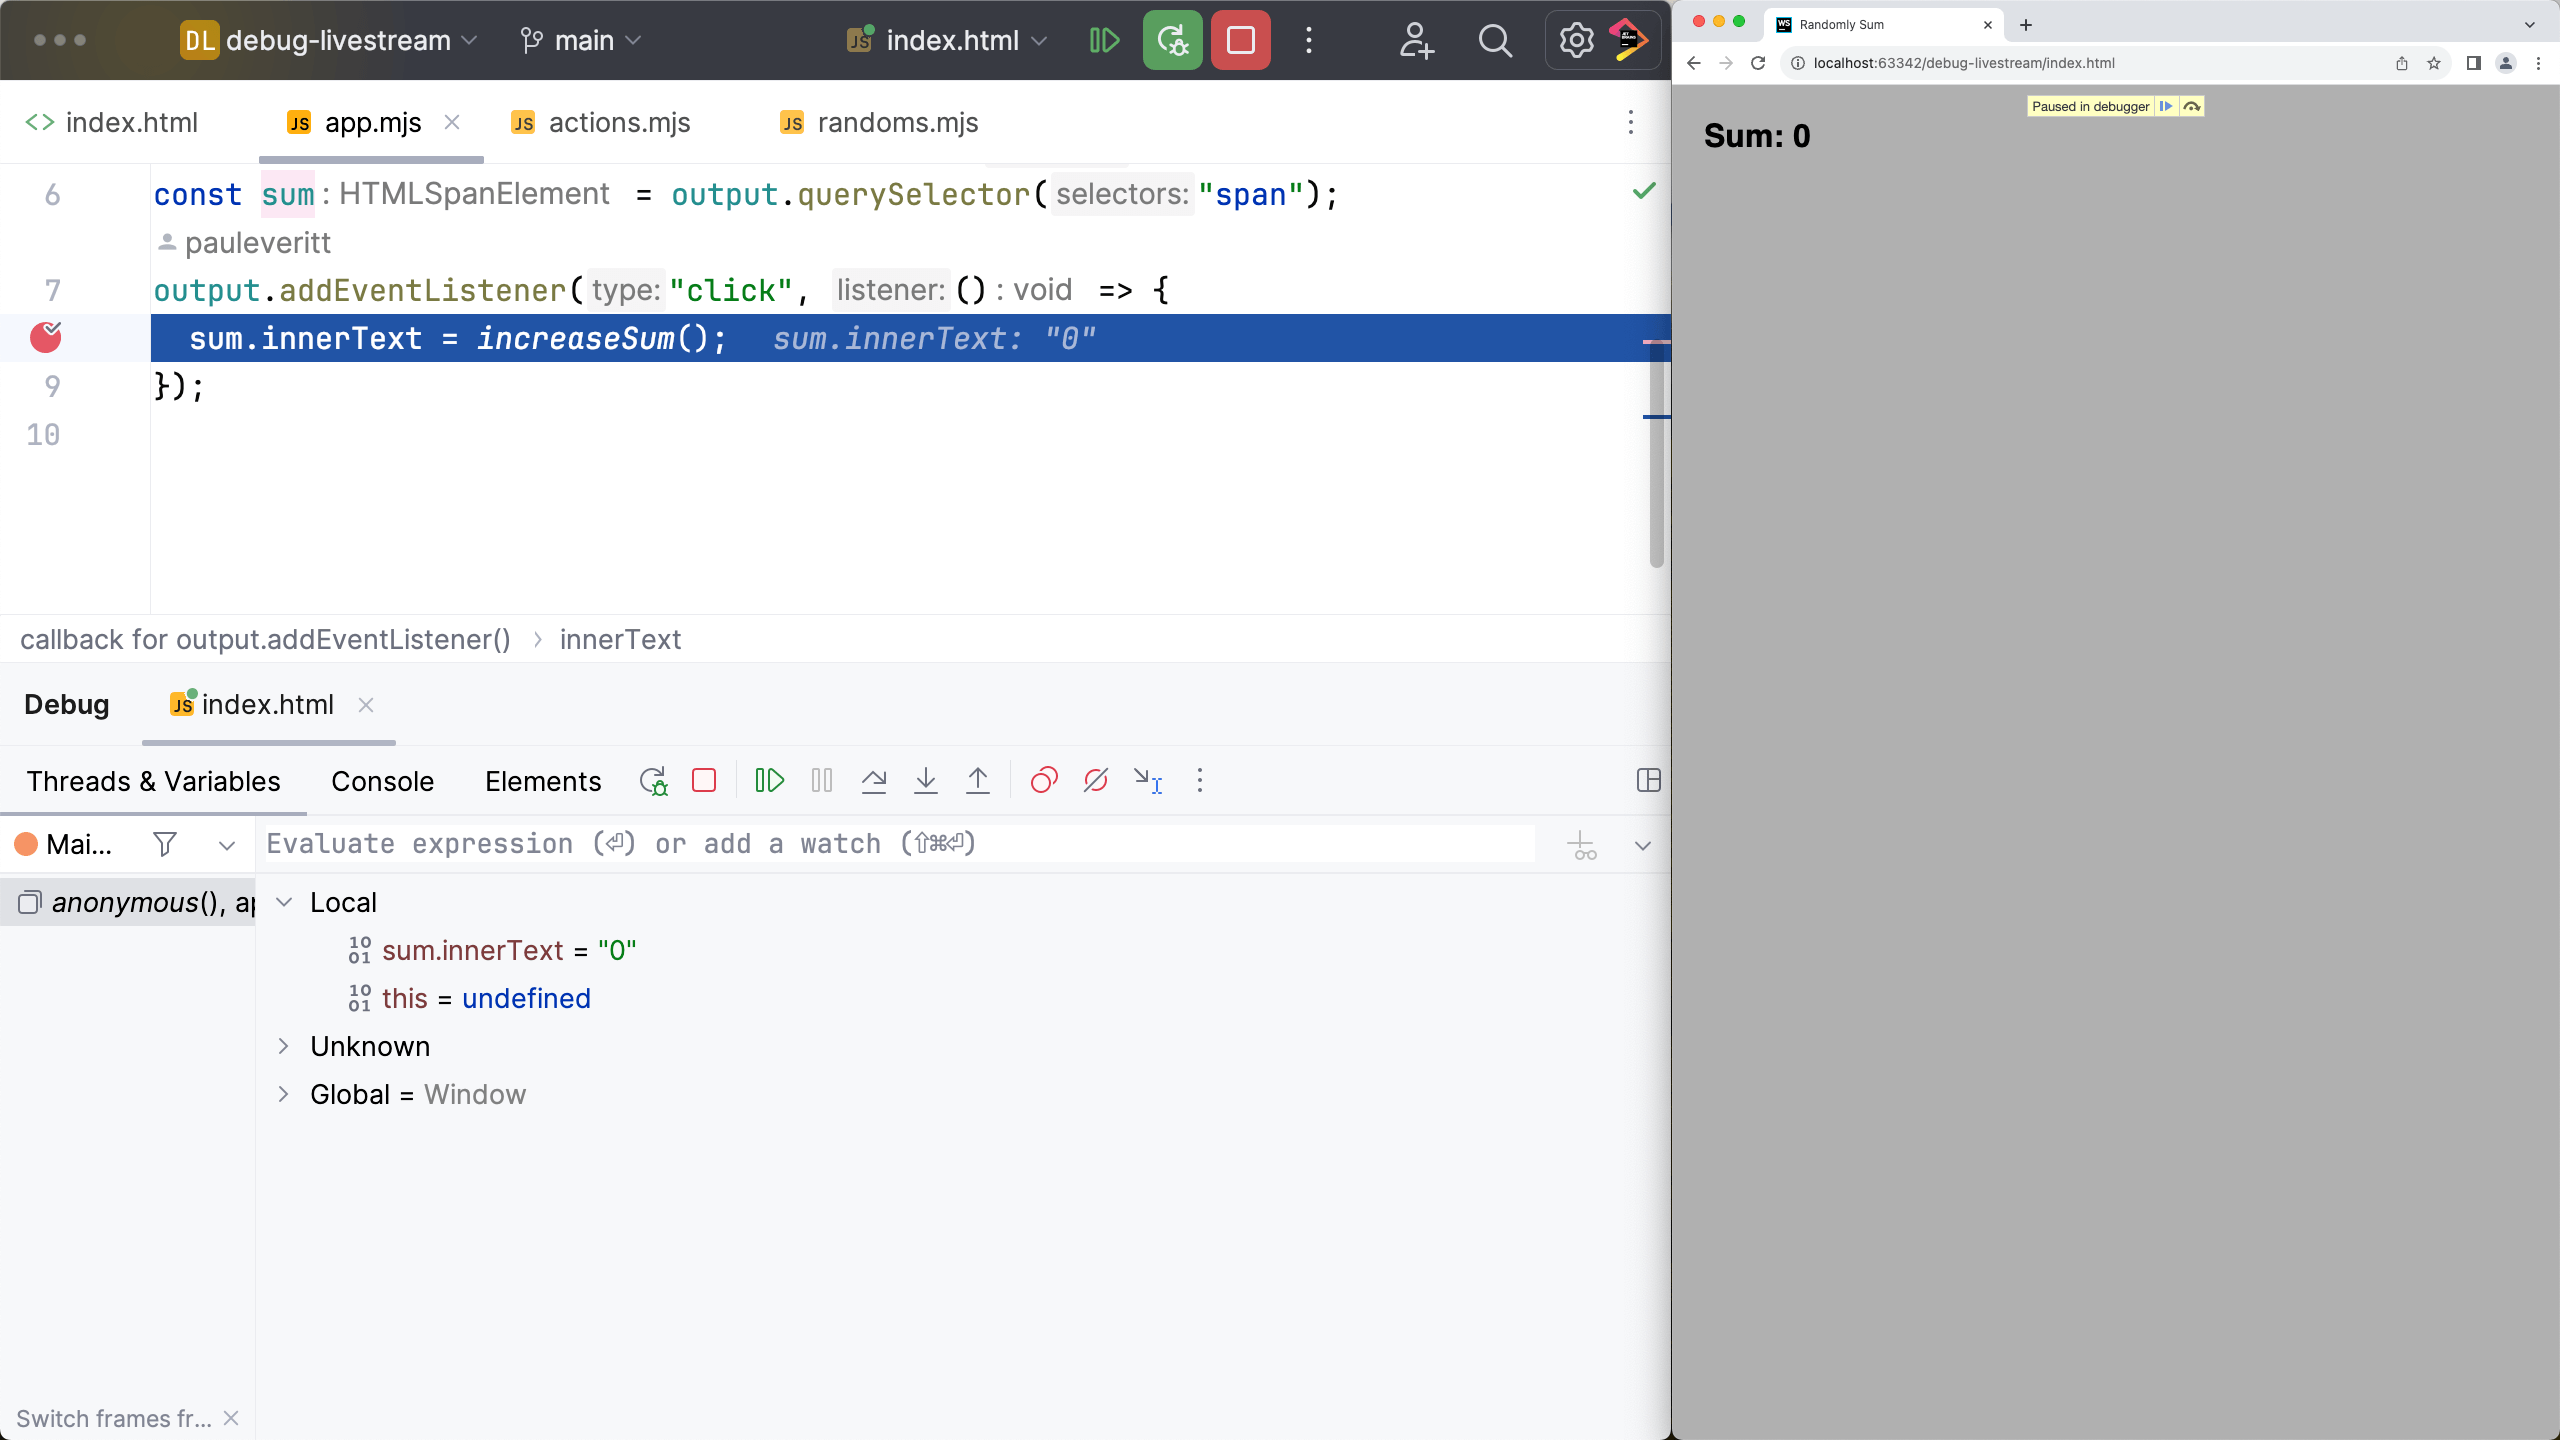The image size is (2560, 1440).
Task: Switch to the Console debug tab
Action: coord(382,781)
